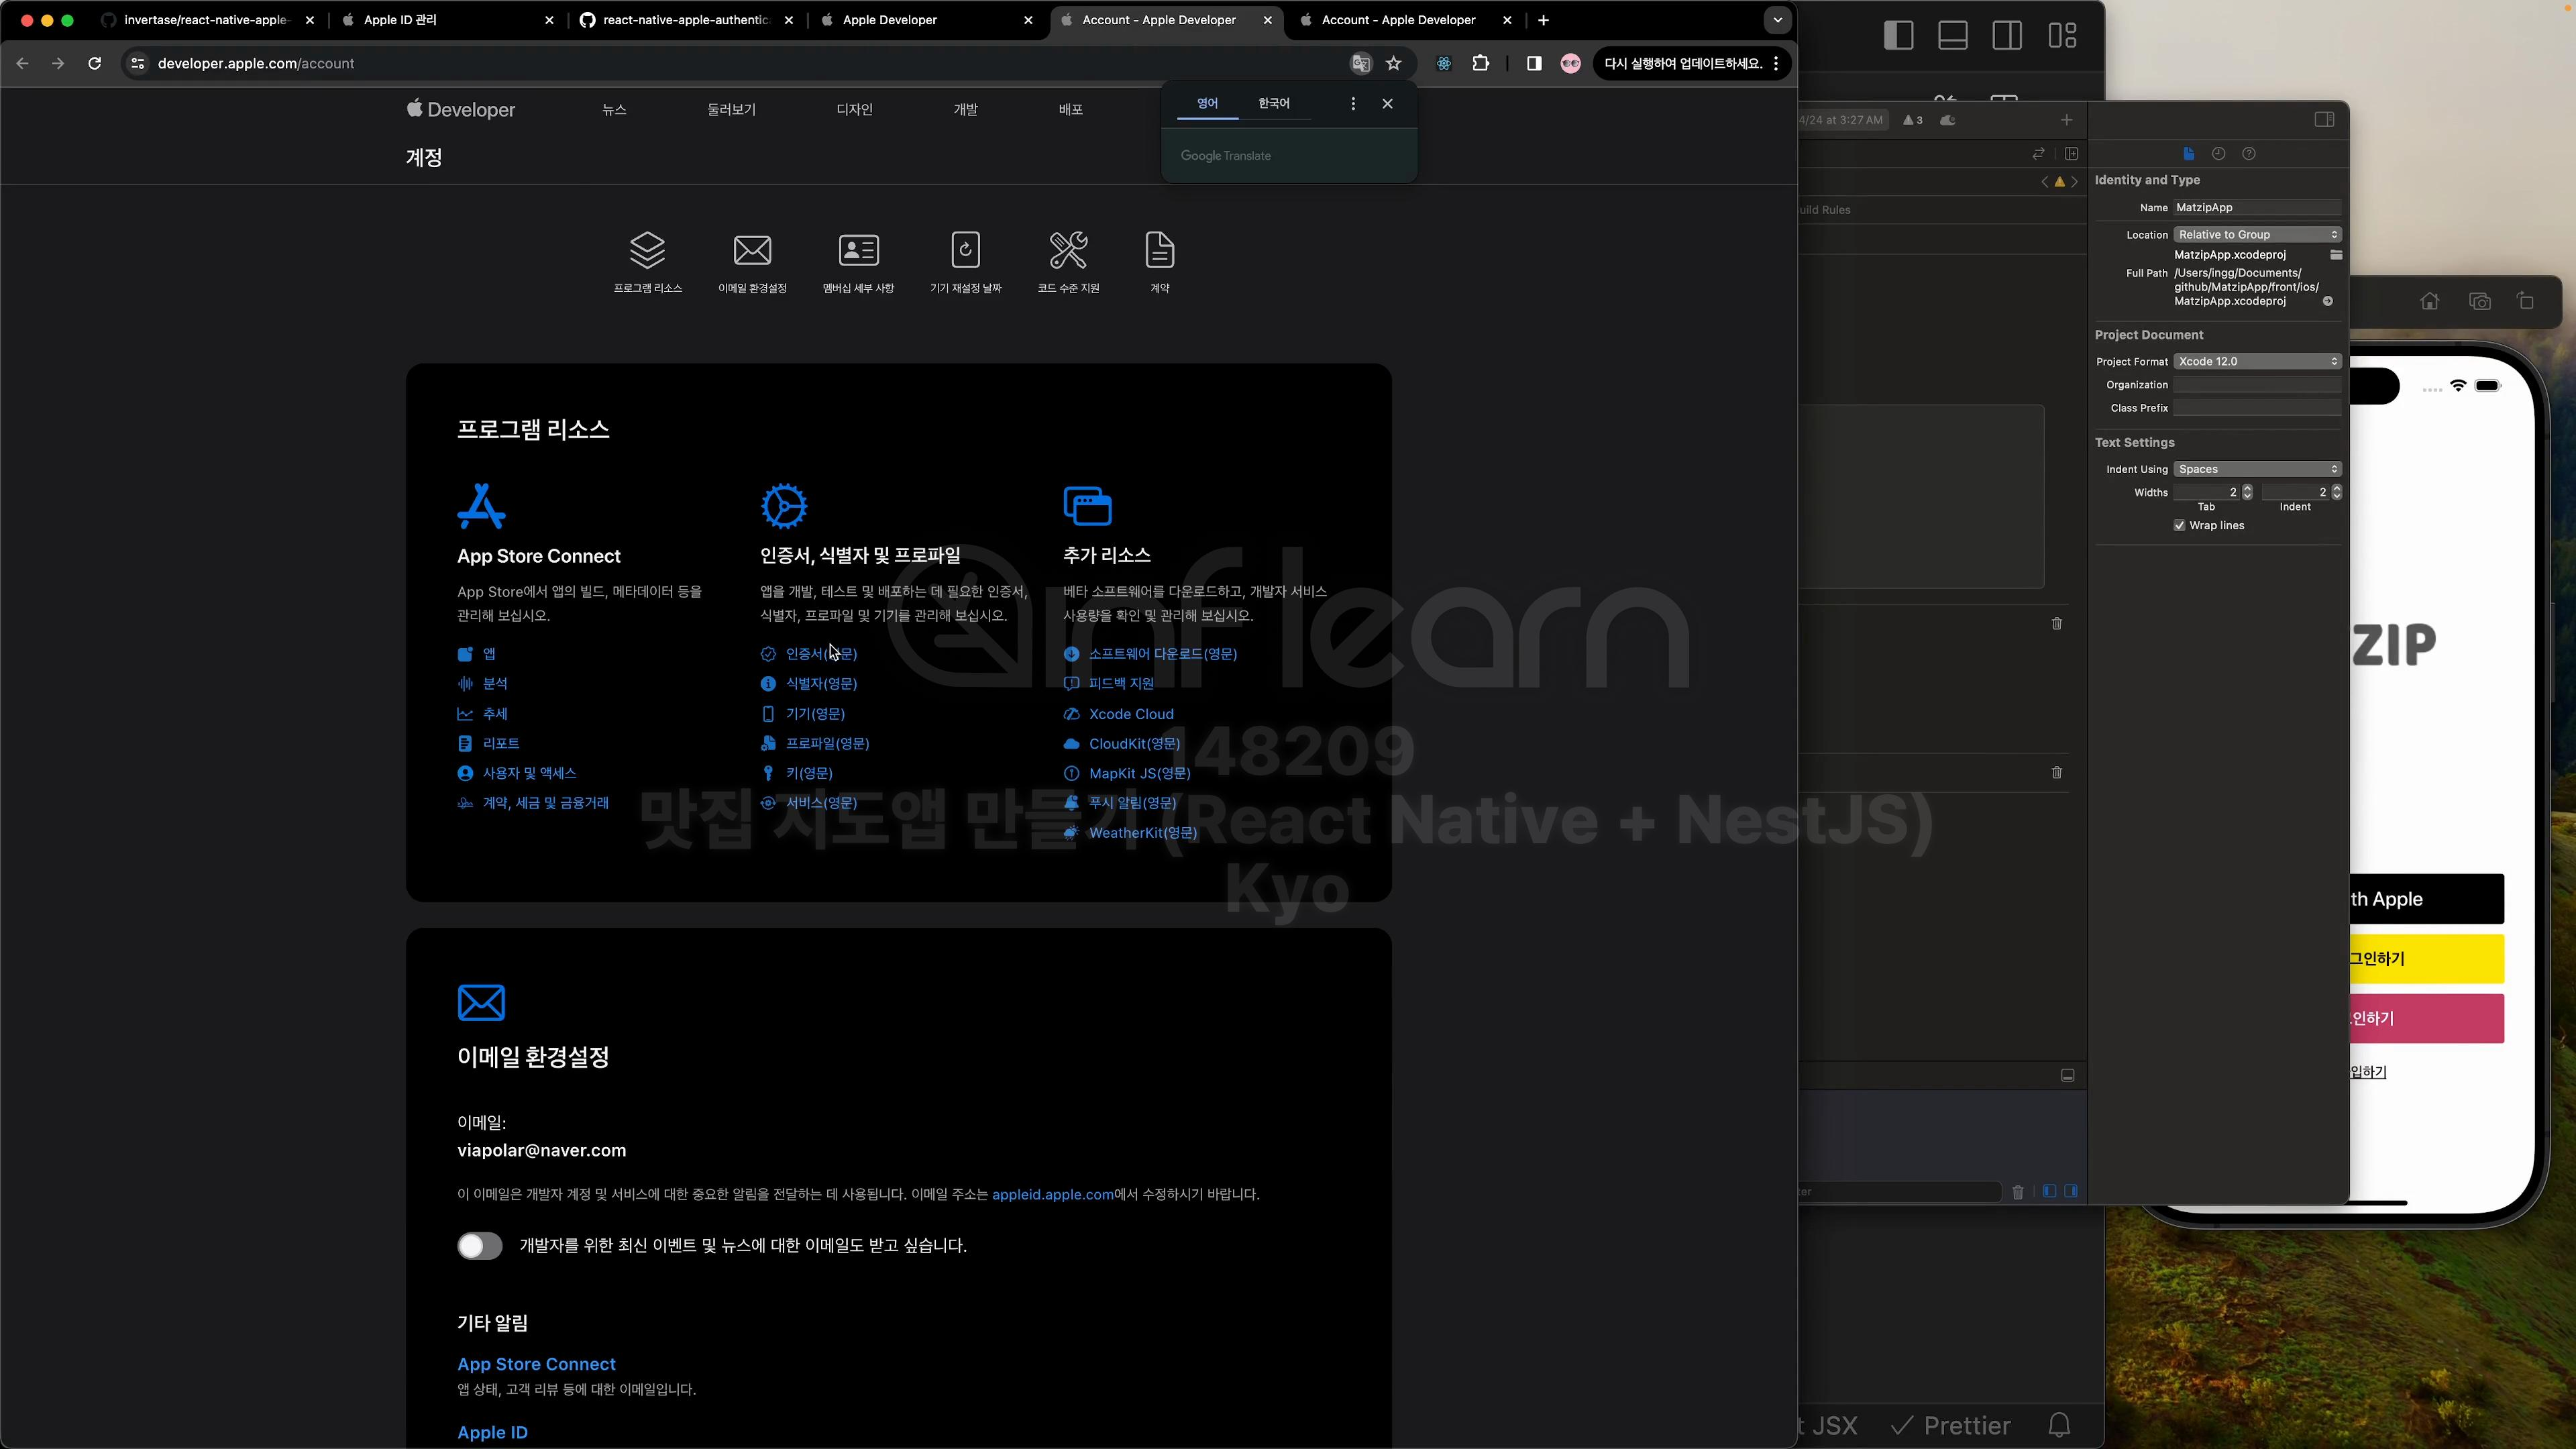This screenshot has height=1449, width=2576.
Task: Switch to invertase/react-native-apple tab
Action: 209,20
